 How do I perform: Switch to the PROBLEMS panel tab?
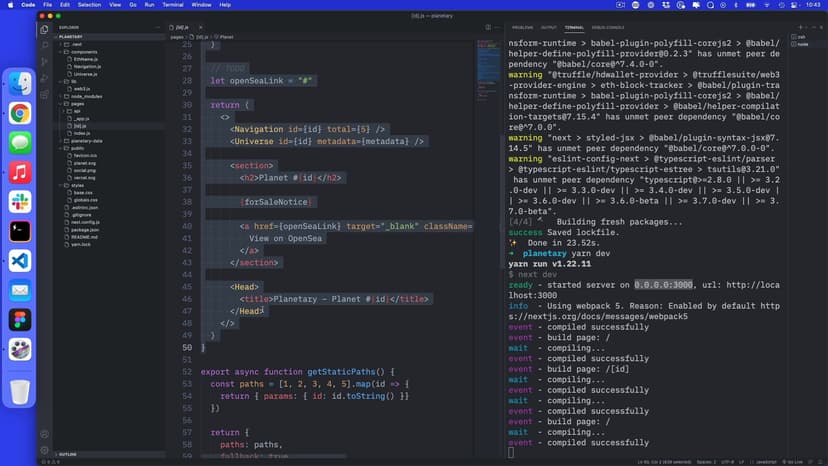[x=523, y=27]
